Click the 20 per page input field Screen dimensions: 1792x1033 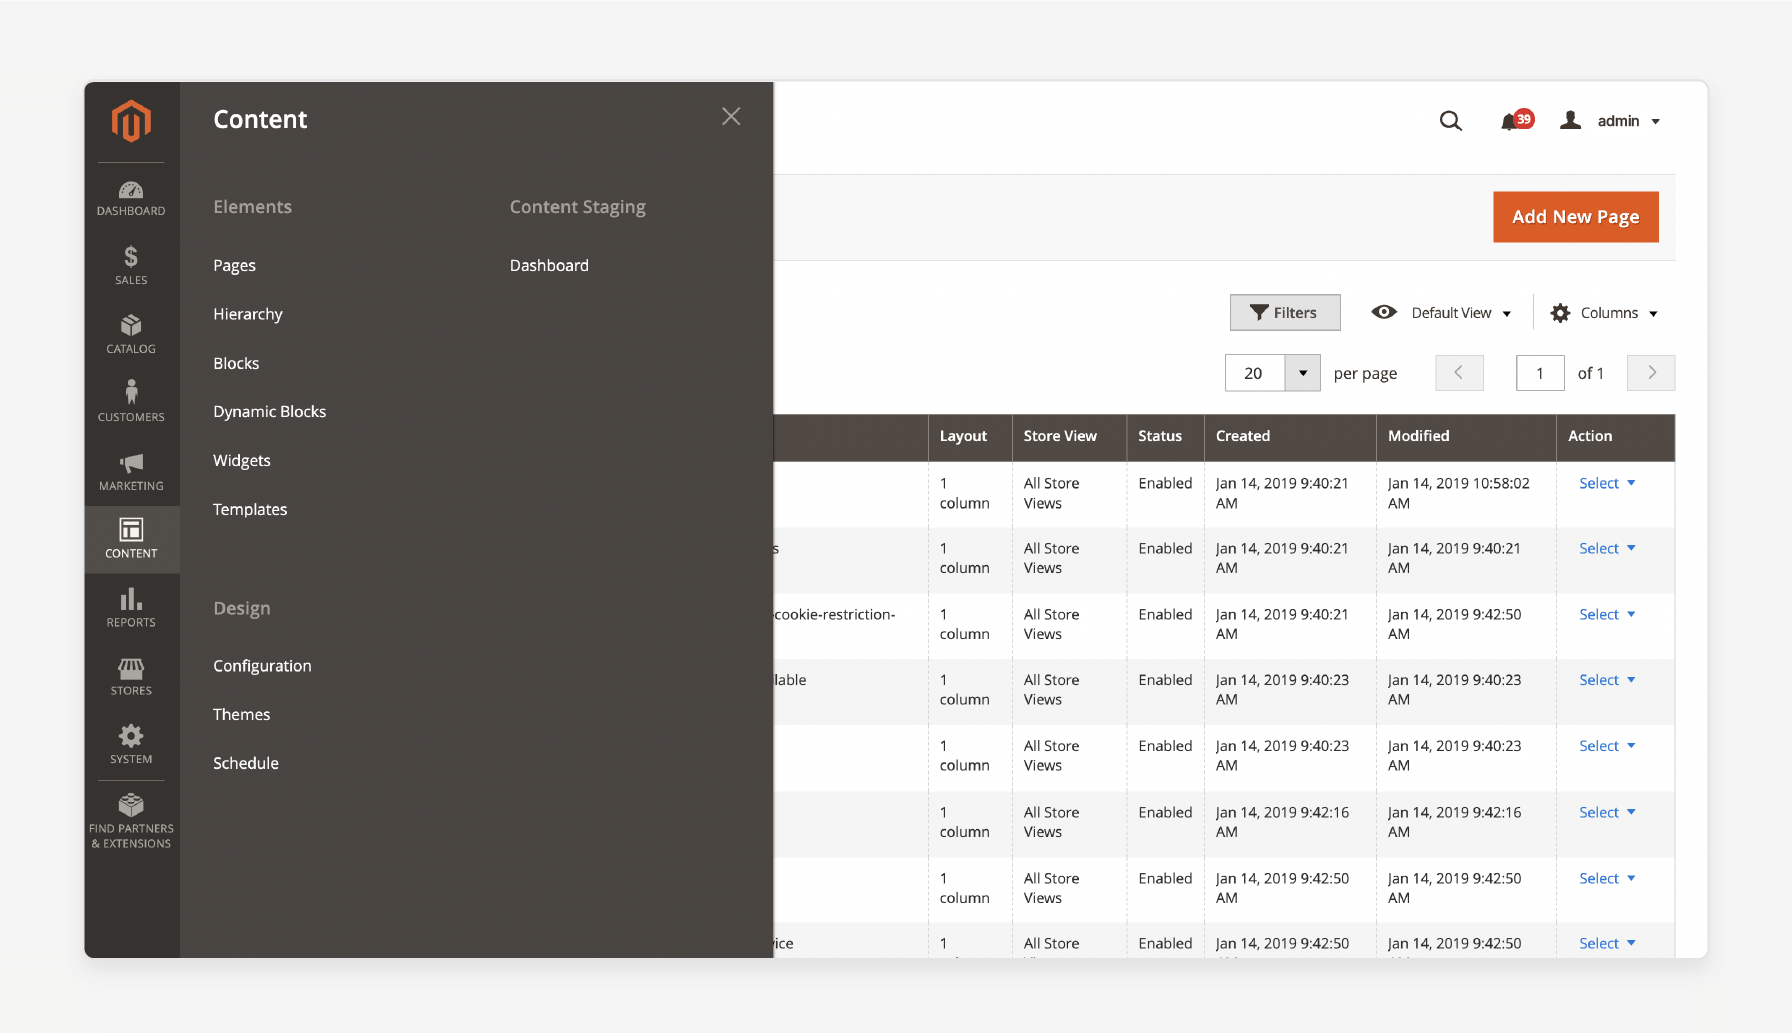[x=1255, y=373]
